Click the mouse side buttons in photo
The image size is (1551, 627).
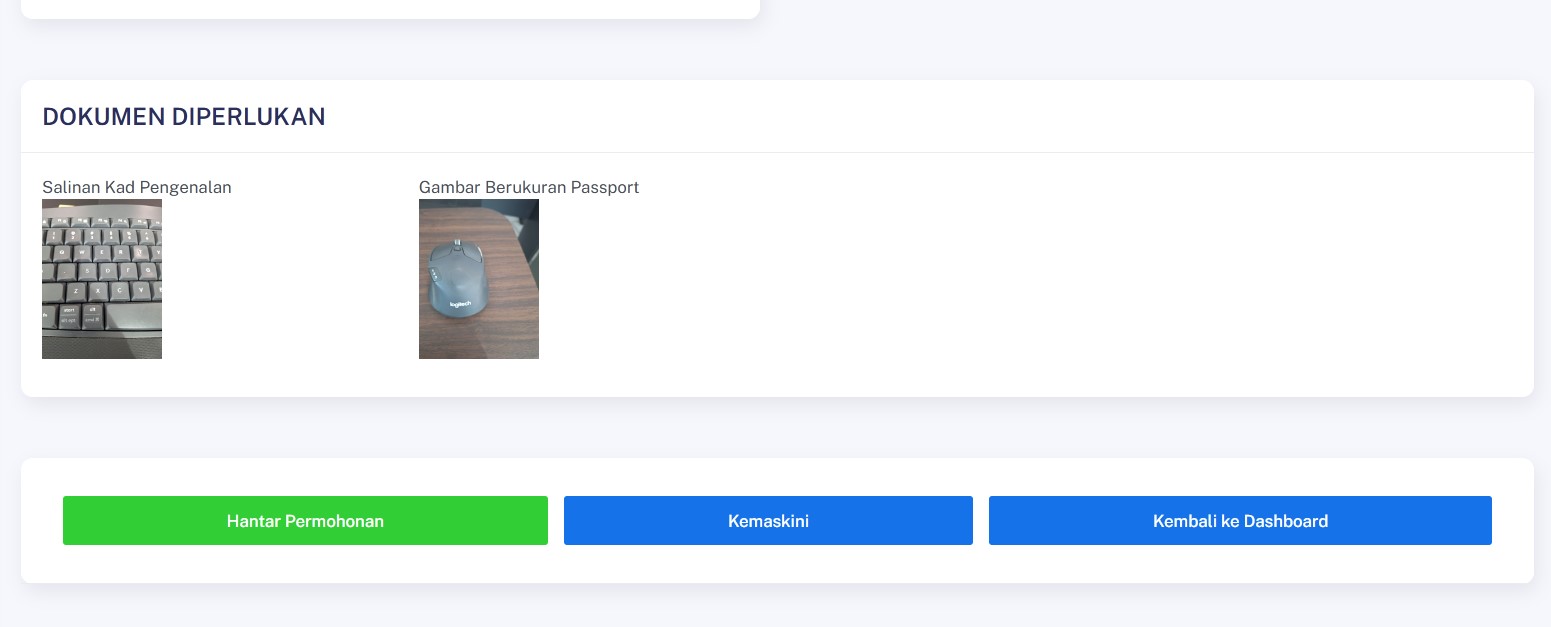(x=435, y=274)
